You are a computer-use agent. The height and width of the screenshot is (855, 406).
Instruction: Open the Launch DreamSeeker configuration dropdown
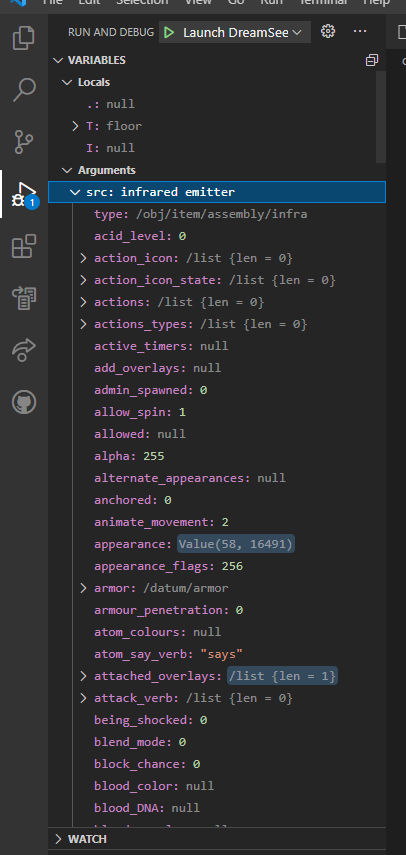(x=235, y=32)
